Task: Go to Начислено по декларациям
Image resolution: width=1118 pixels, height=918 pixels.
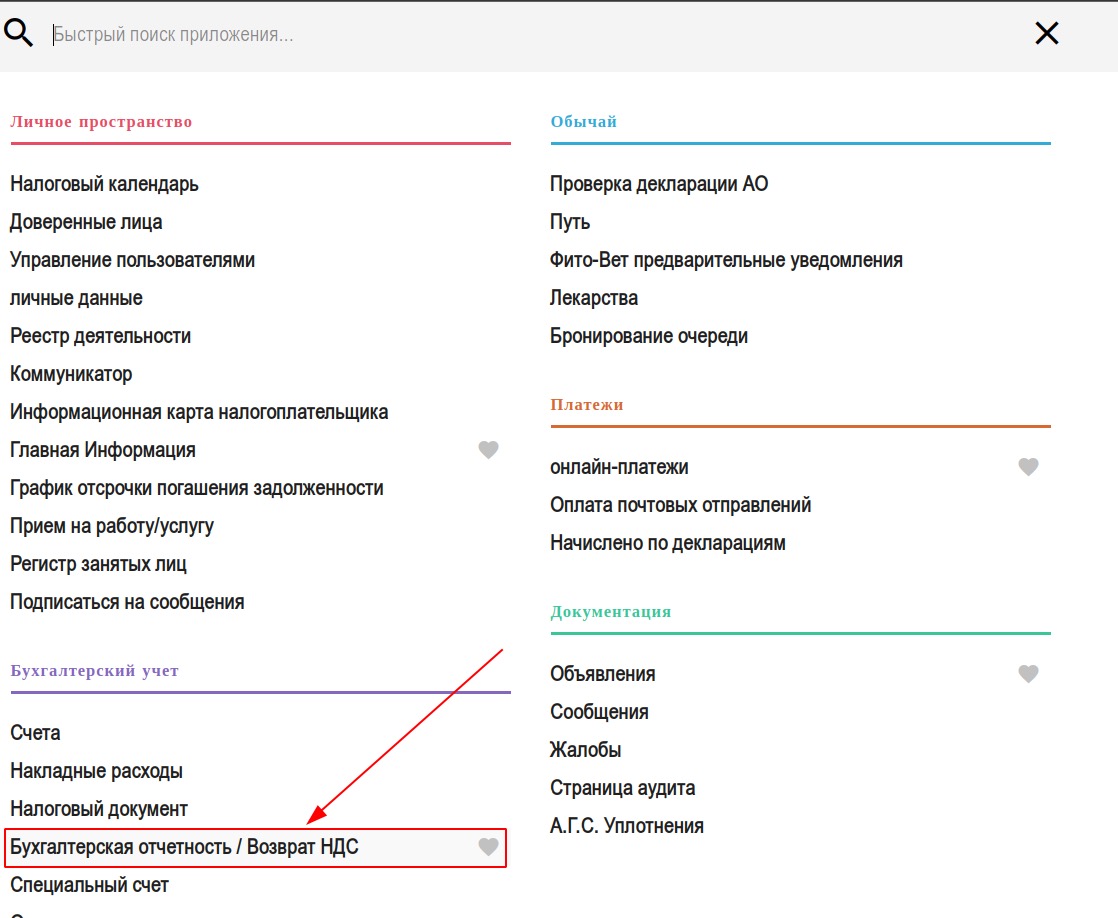Action: pos(668,543)
